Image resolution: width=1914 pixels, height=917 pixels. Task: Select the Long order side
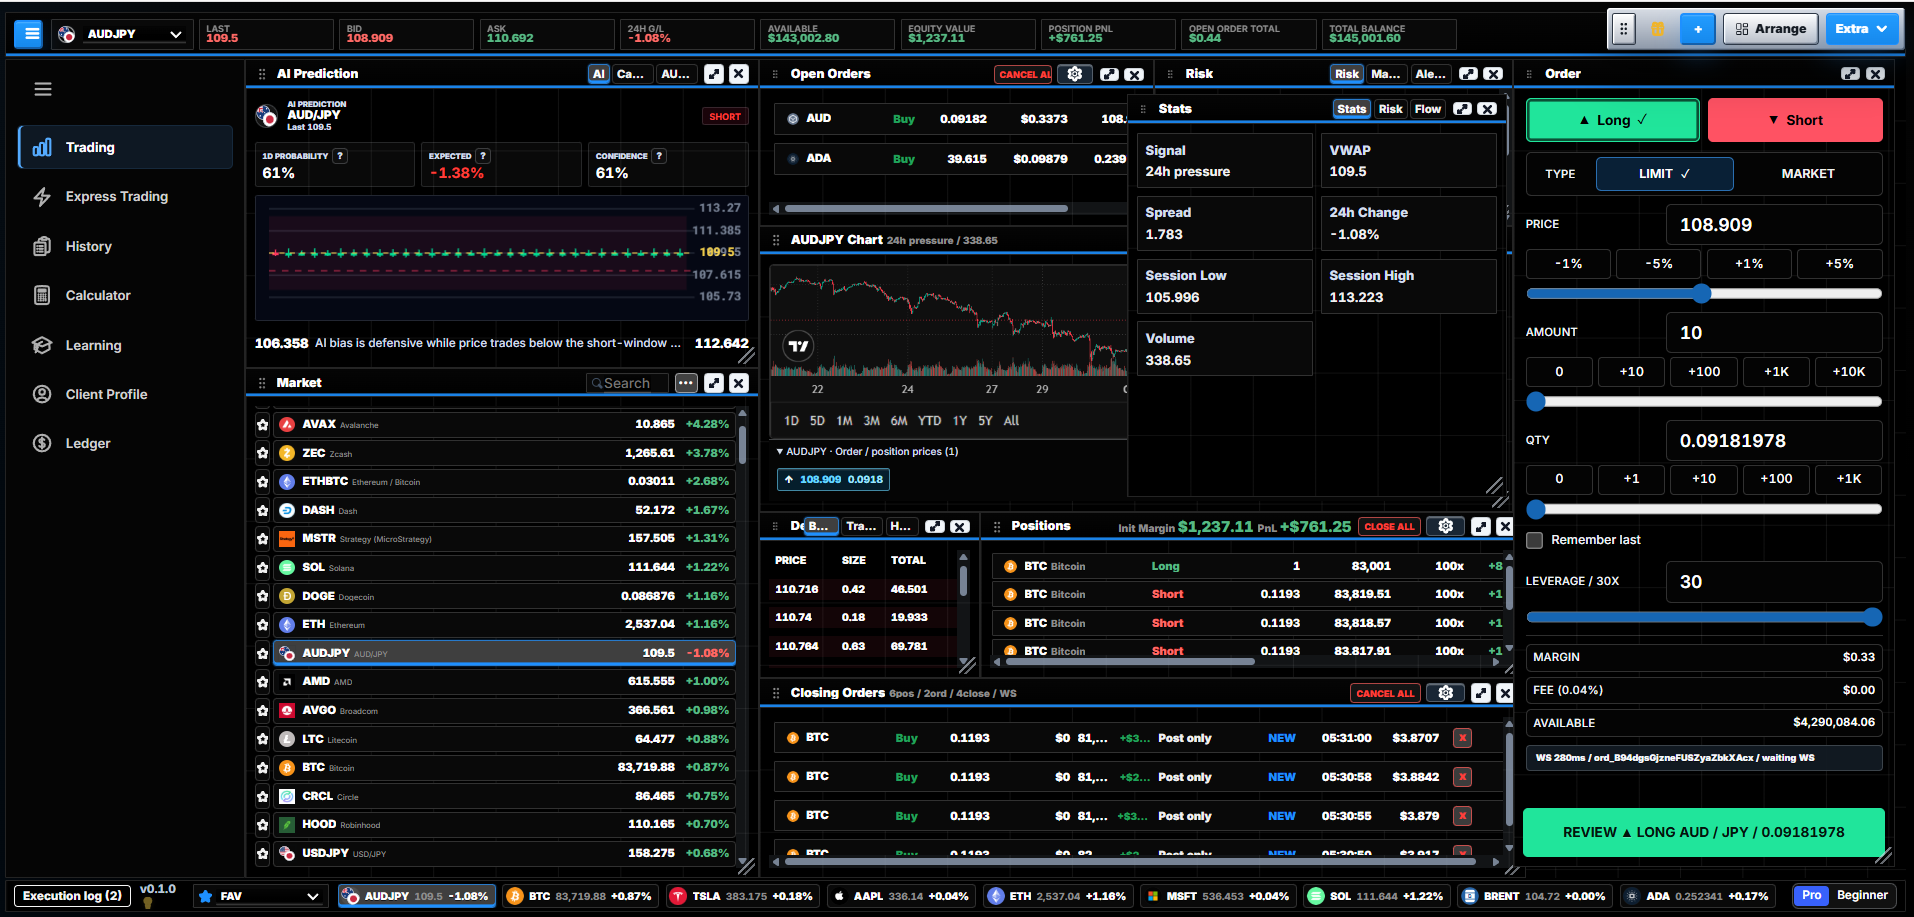[1612, 120]
